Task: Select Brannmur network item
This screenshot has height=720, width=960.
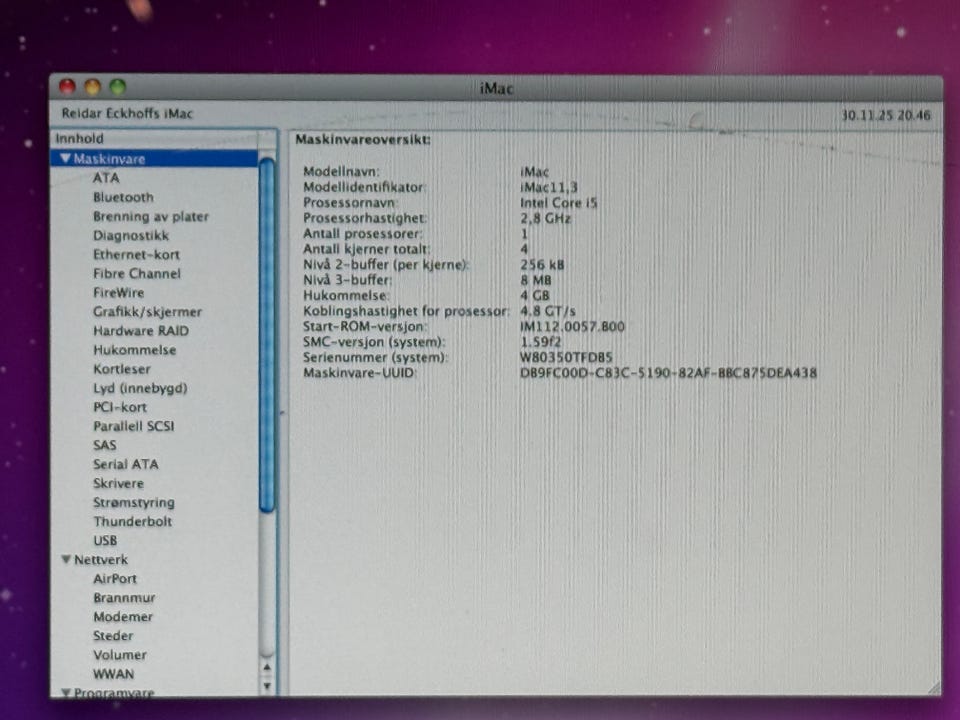Action: pos(124,598)
